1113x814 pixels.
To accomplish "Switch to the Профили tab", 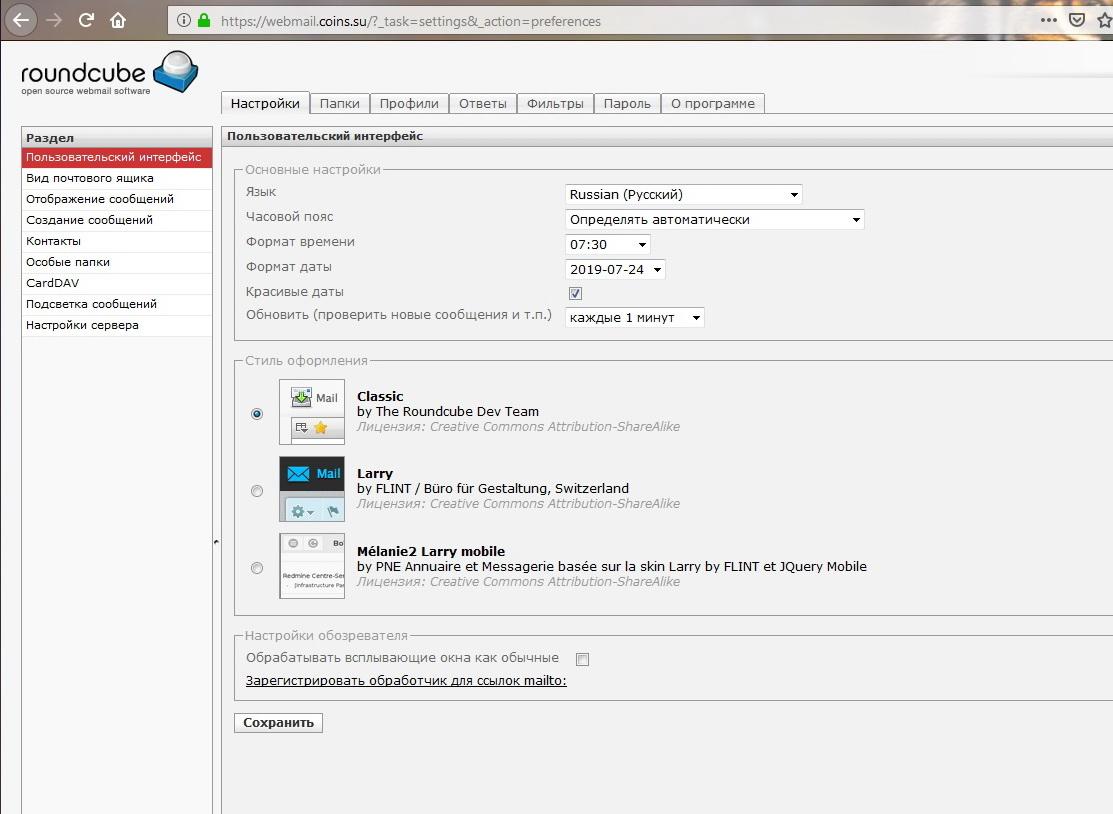I will [x=409, y=104].
